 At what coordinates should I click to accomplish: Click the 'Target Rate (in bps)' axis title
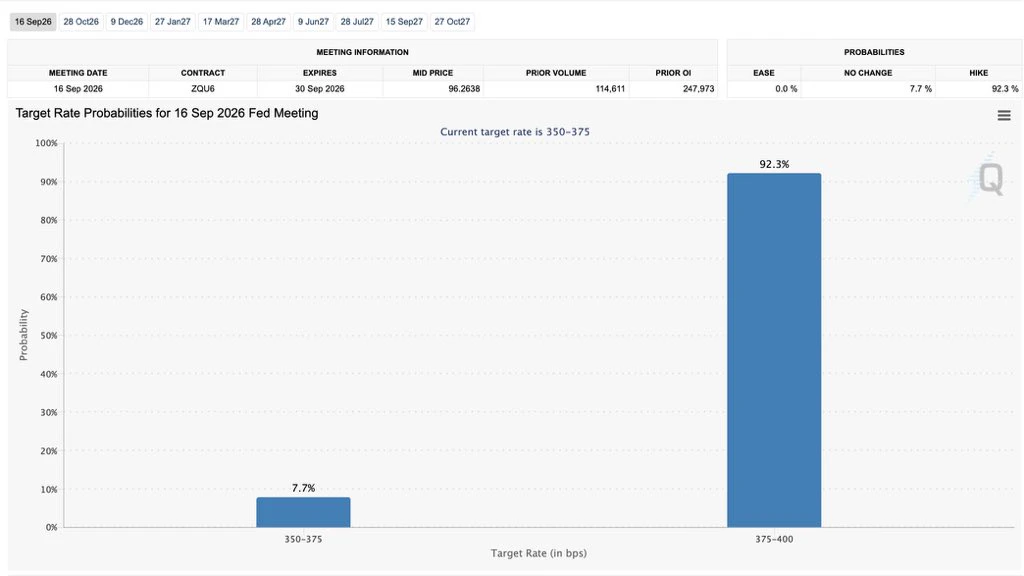pyautogui.click(x=539, y=553)
